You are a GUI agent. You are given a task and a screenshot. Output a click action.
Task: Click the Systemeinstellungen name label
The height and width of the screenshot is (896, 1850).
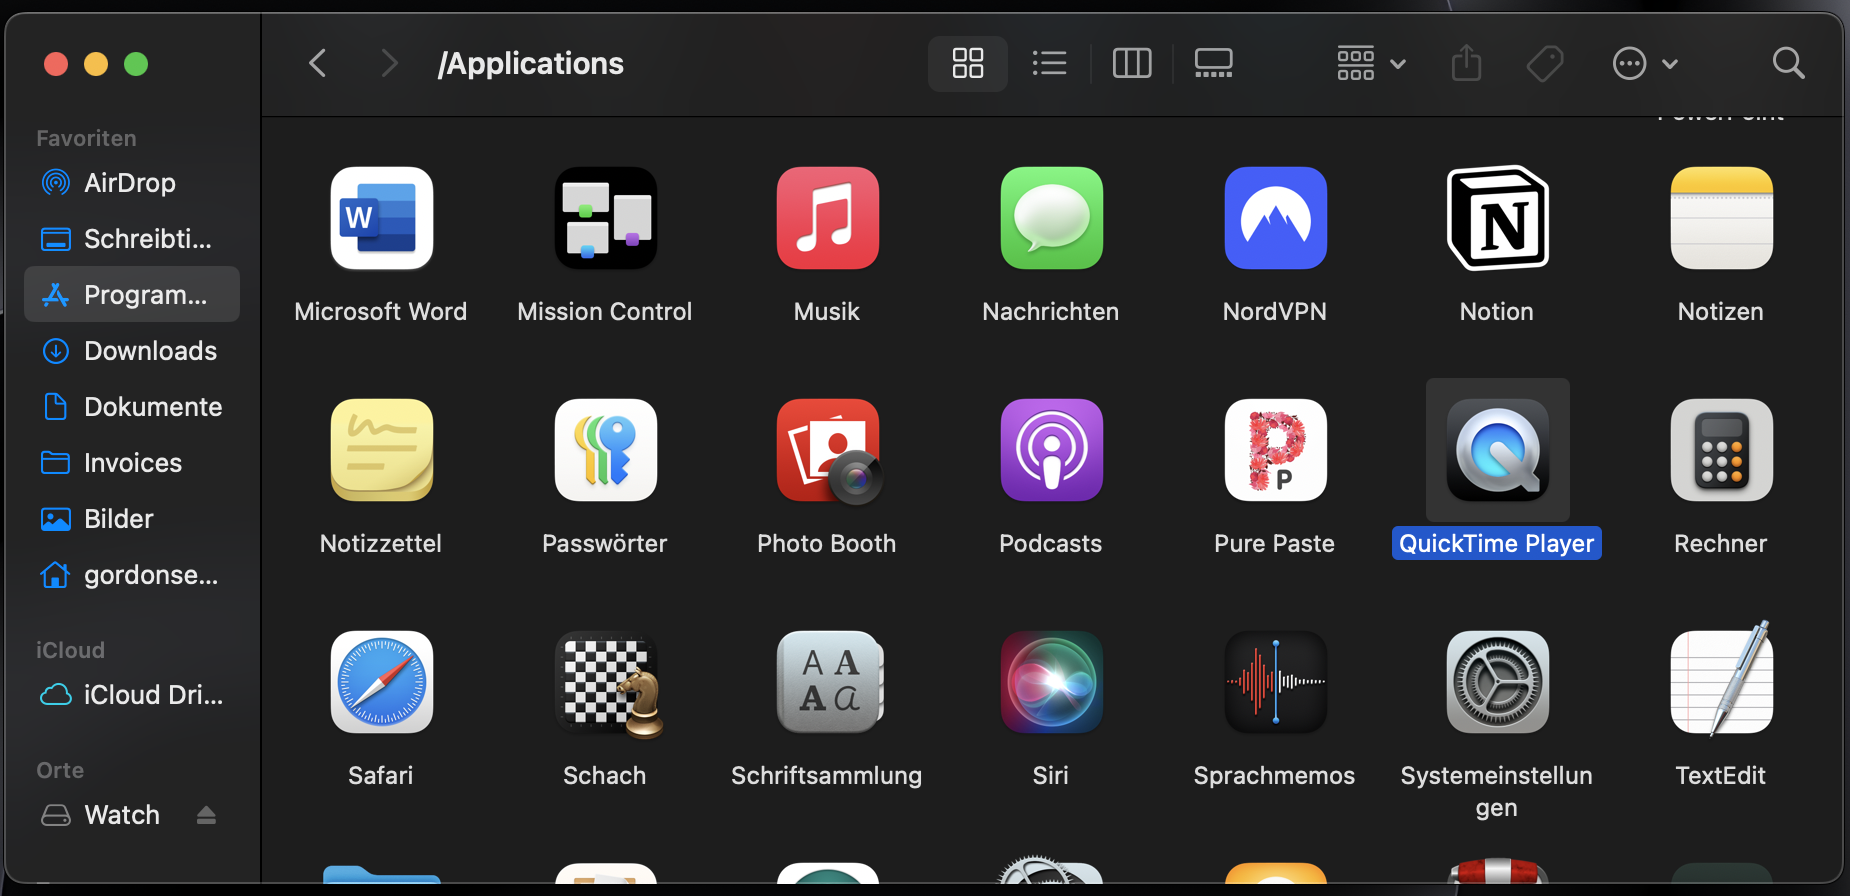pos(1497,791)
